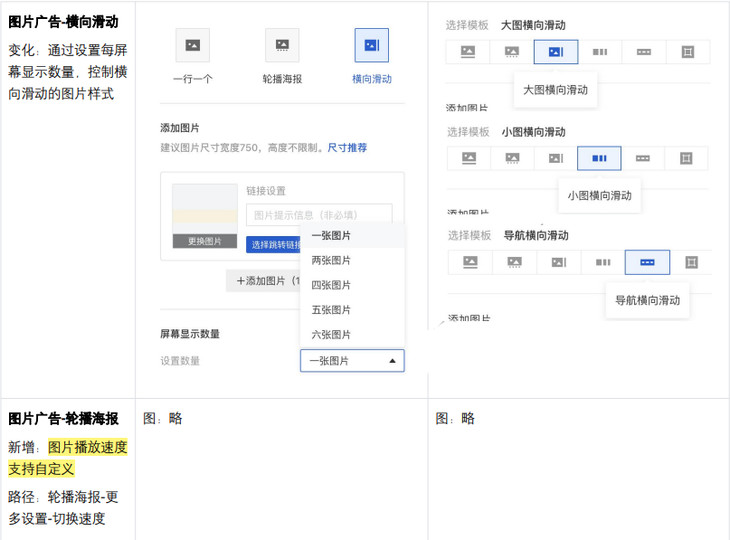Open the 设置数量 dropdown box
Image resolution: width=730 pixels, height=540 pixels.
tap(352, 361)
